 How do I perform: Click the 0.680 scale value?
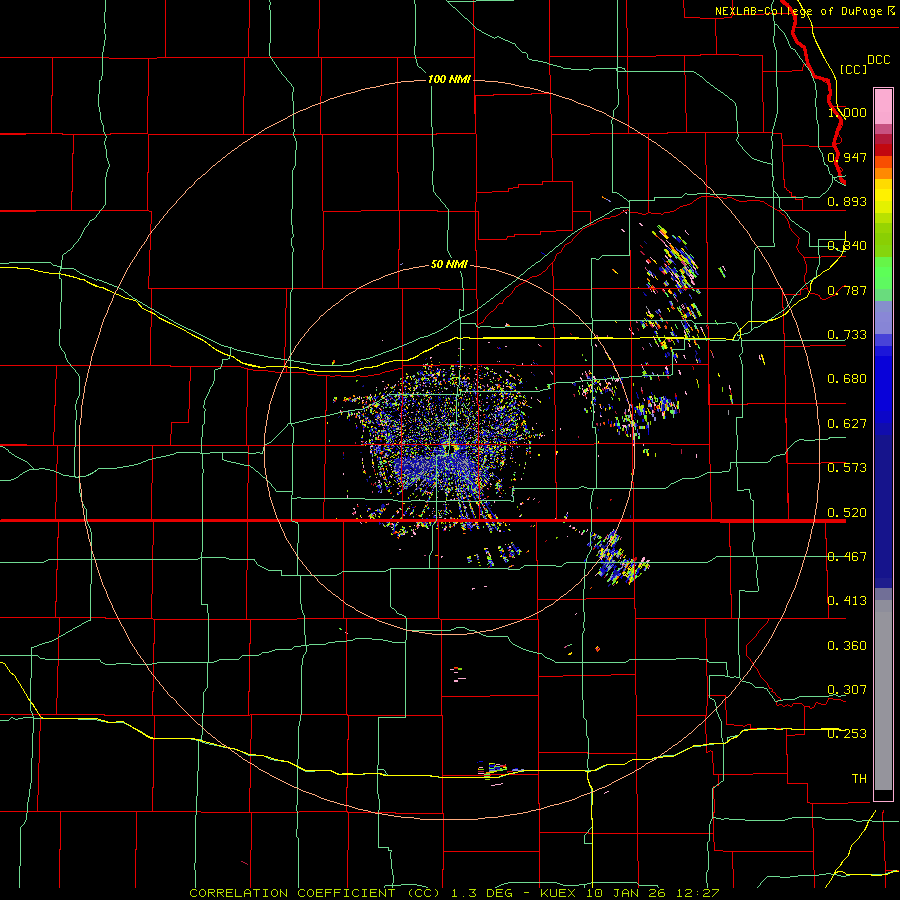[x=847, y=379]
